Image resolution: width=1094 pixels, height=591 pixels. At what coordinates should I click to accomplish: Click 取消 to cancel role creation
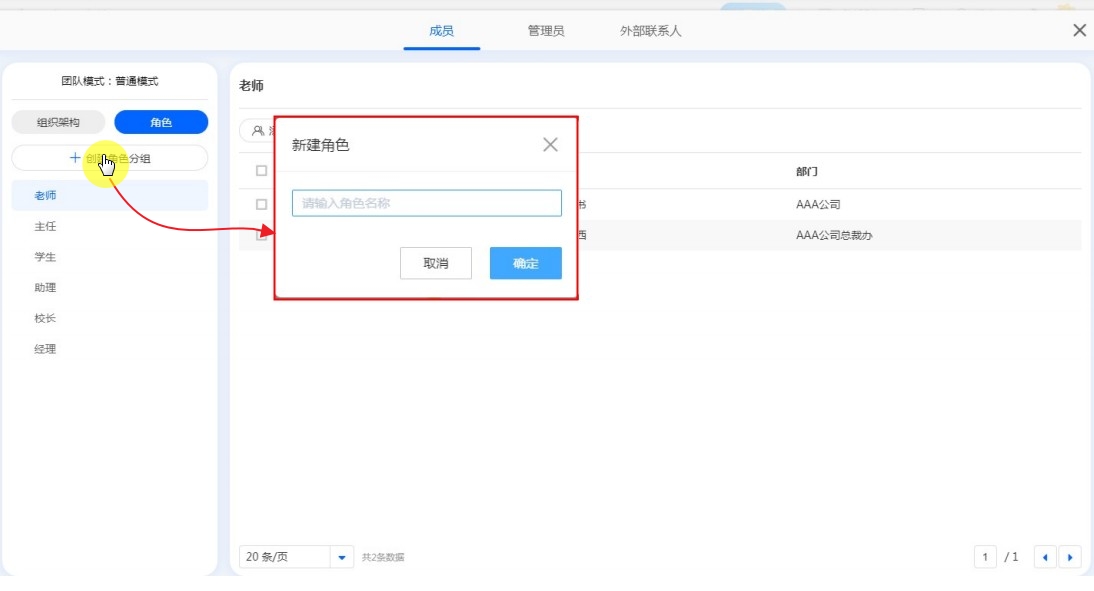tap(435, 263)
